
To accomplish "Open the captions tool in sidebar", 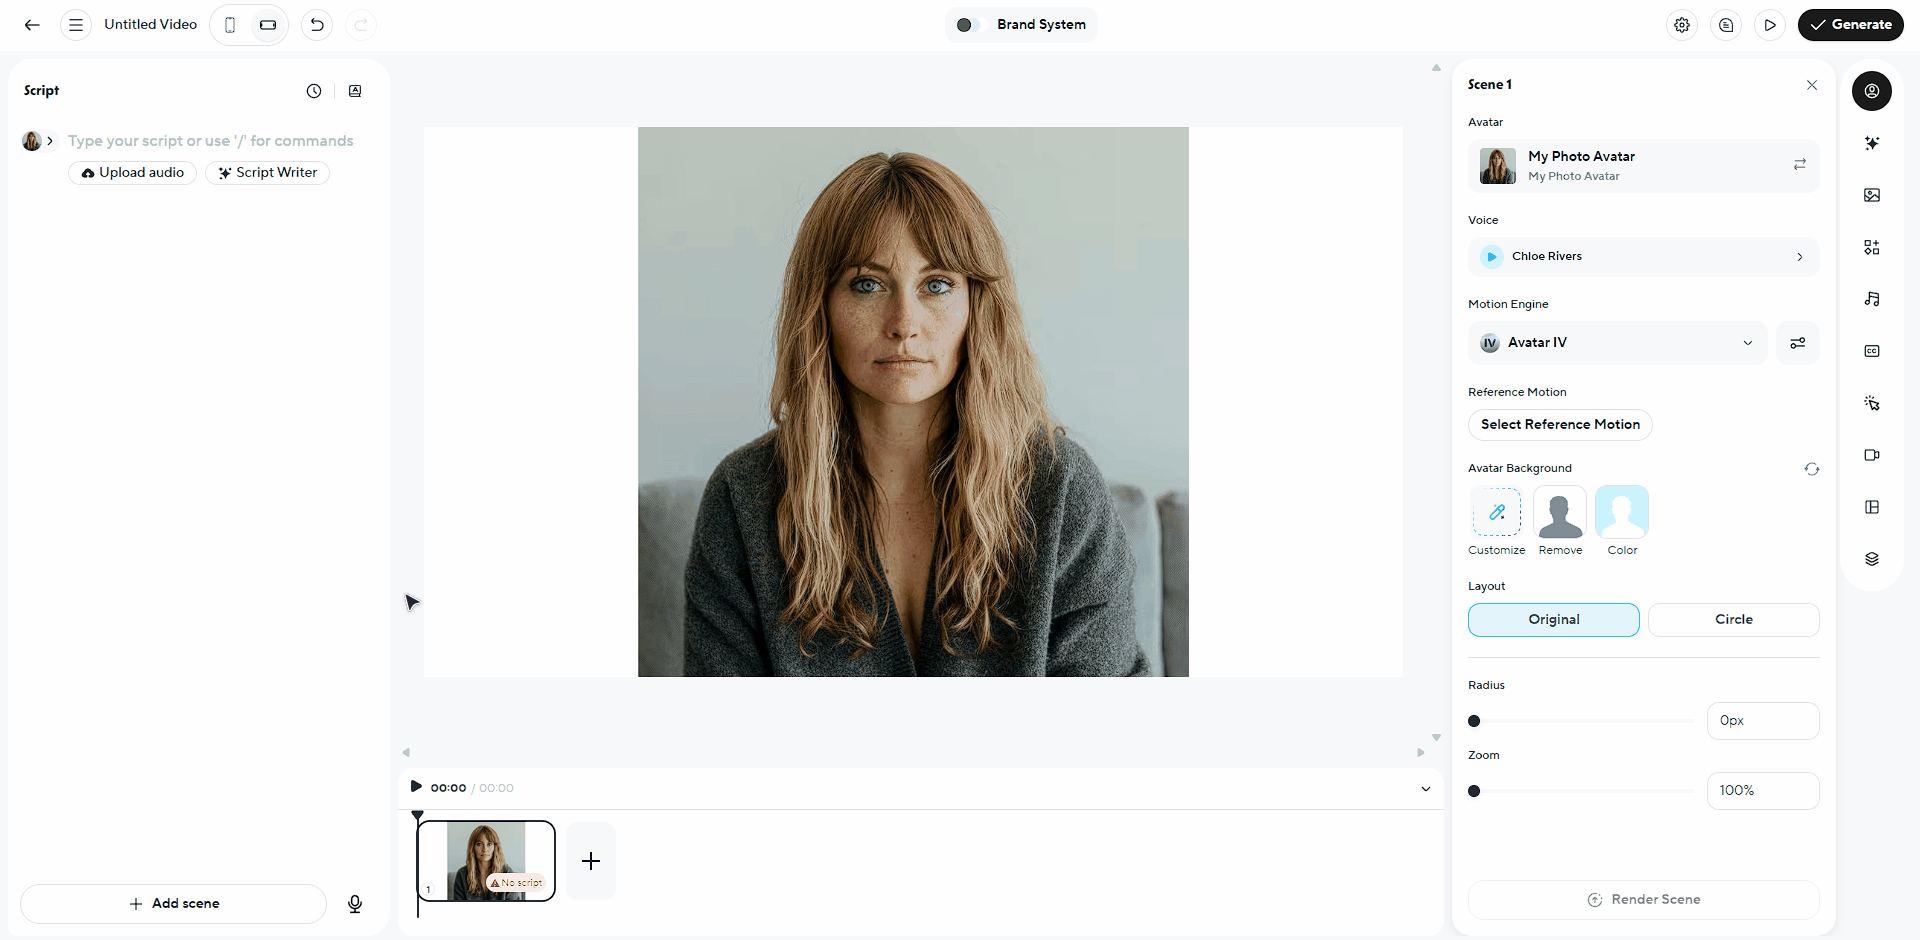I will (1871, 351).
